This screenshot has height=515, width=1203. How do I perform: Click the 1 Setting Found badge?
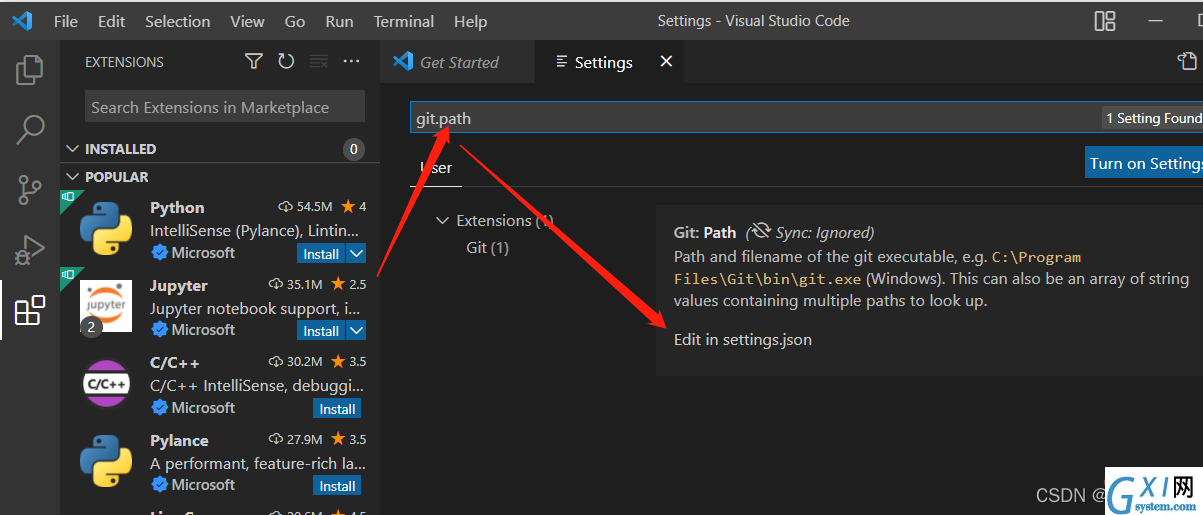1152,118
